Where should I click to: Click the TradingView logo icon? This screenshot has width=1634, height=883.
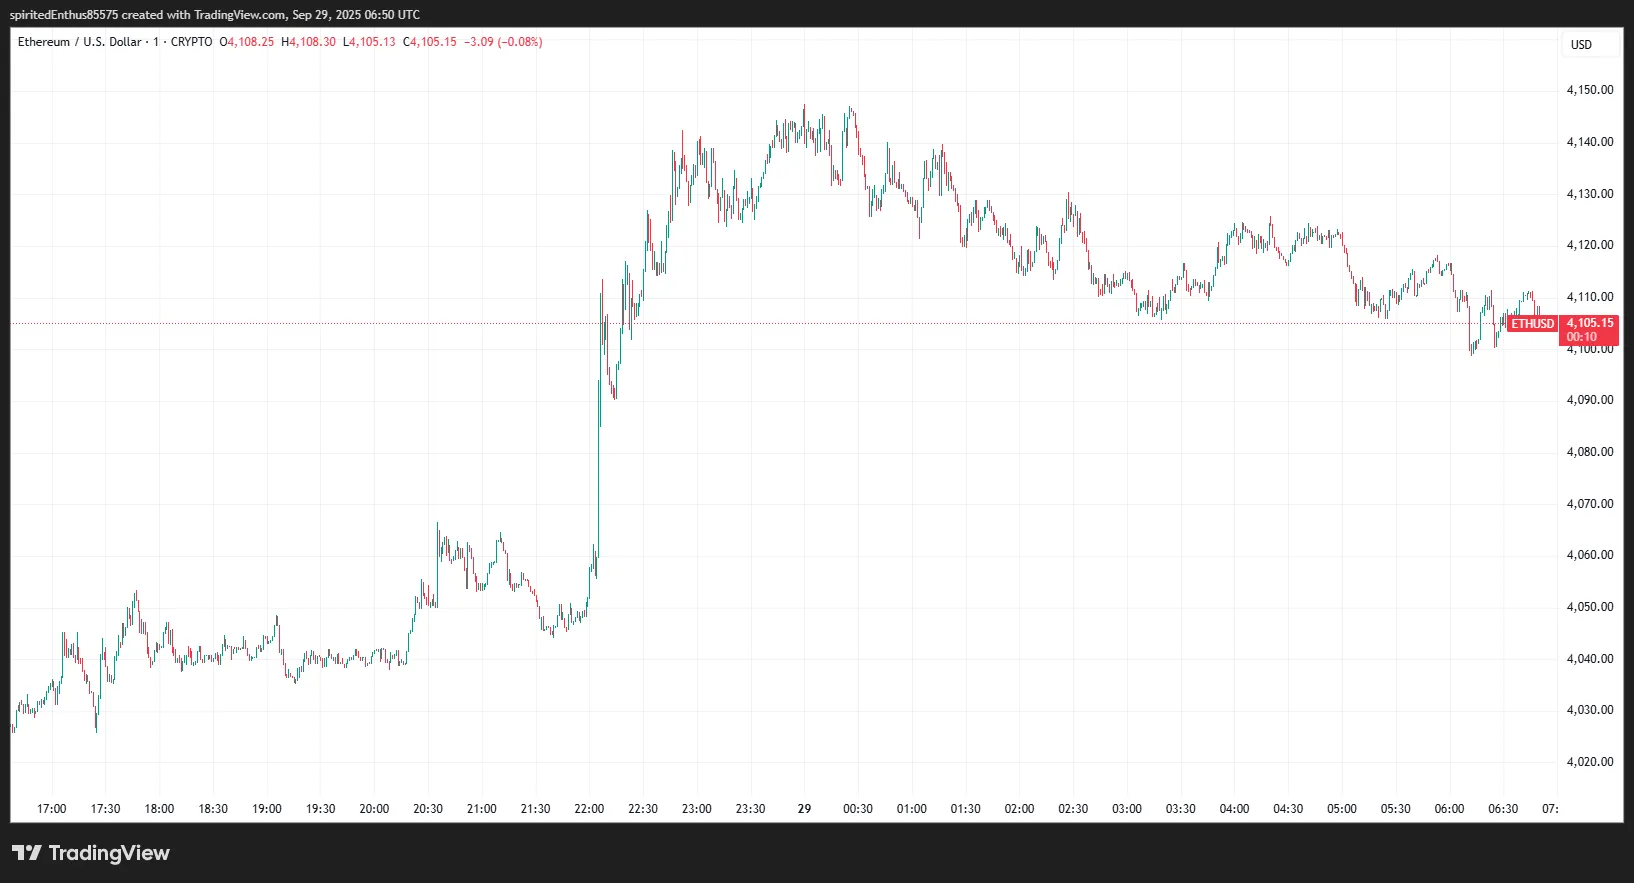27,853
